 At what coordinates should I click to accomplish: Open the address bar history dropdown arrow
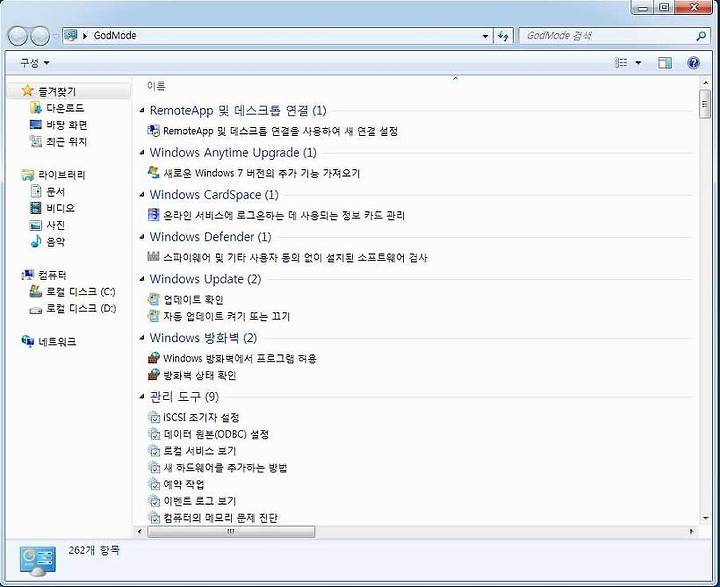485,36
